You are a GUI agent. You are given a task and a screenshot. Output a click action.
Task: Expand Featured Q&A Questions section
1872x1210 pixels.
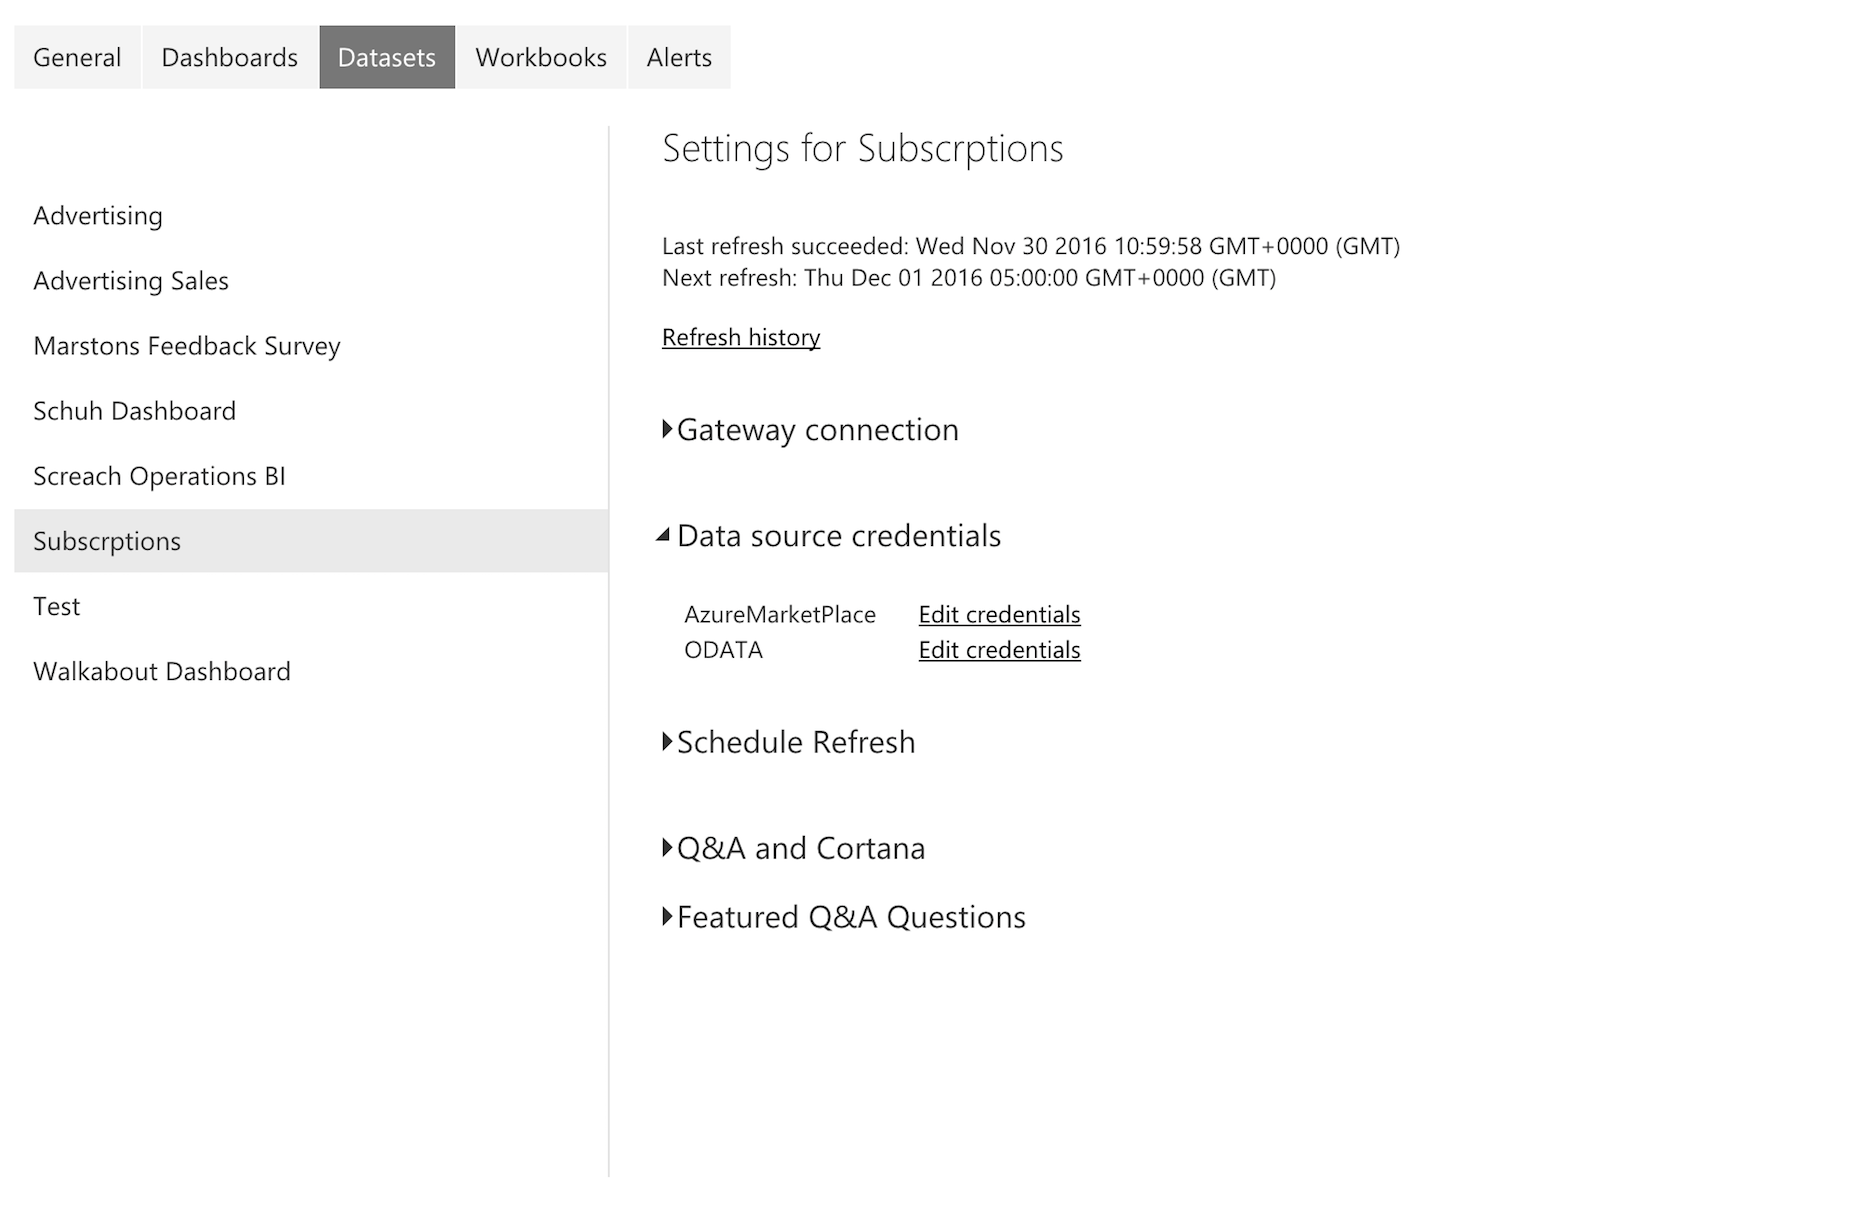(x=843, y=917)
